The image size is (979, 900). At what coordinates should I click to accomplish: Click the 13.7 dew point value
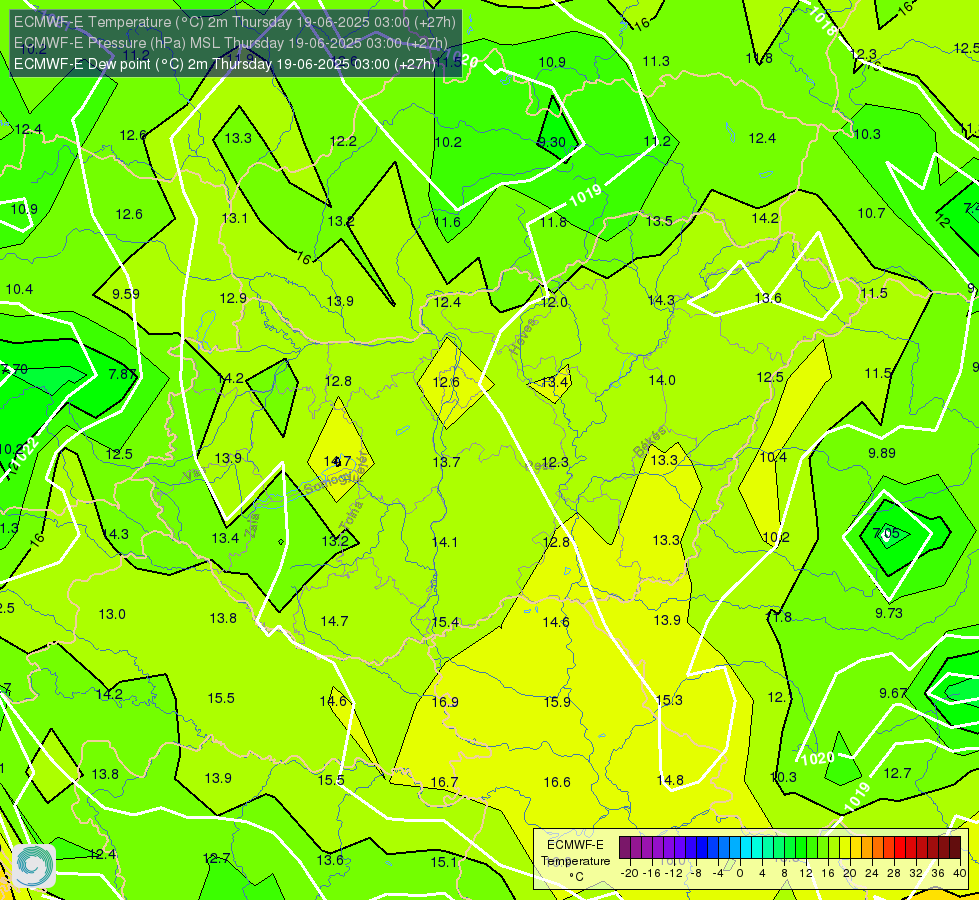[446, 462]
